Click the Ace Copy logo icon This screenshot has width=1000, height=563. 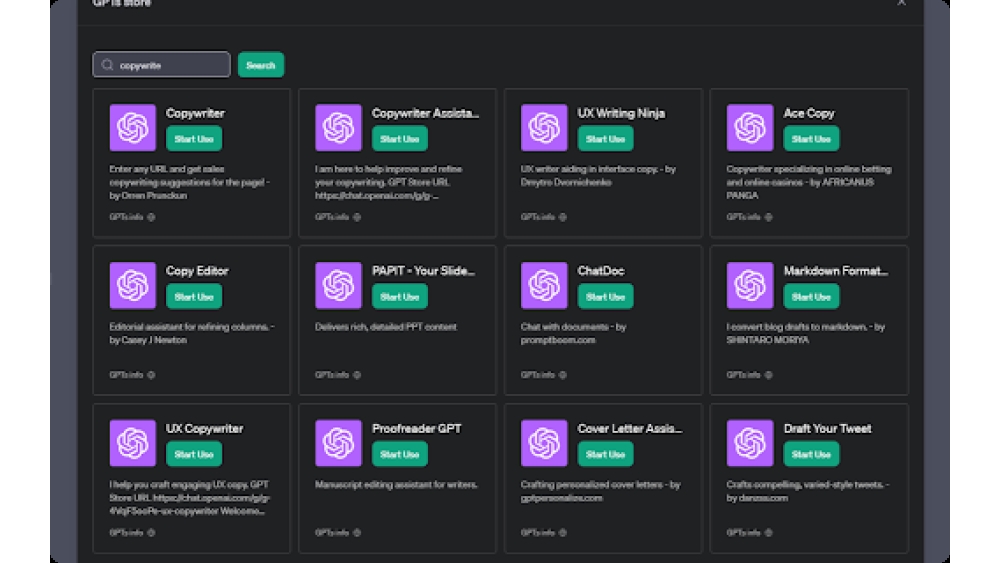tap(750, 128)
